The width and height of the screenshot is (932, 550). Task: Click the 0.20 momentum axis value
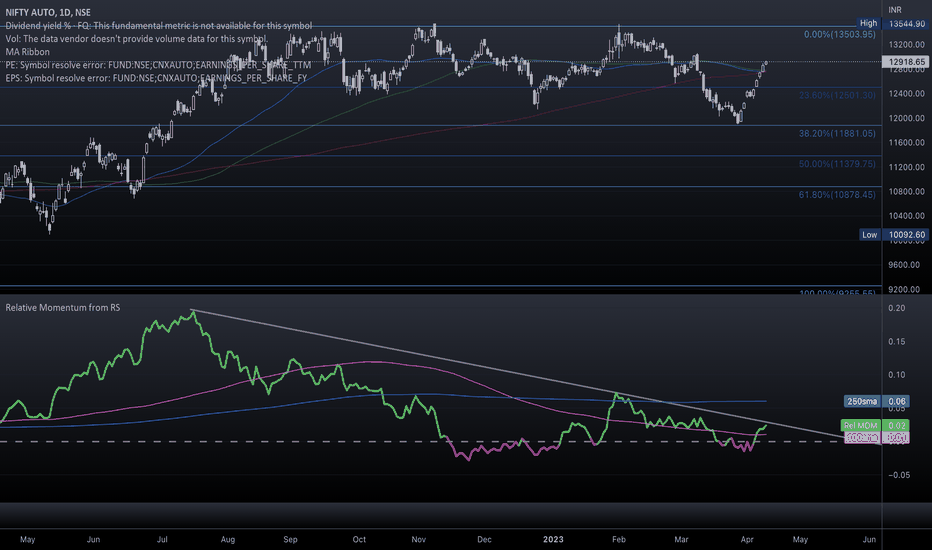coord(896,308)
